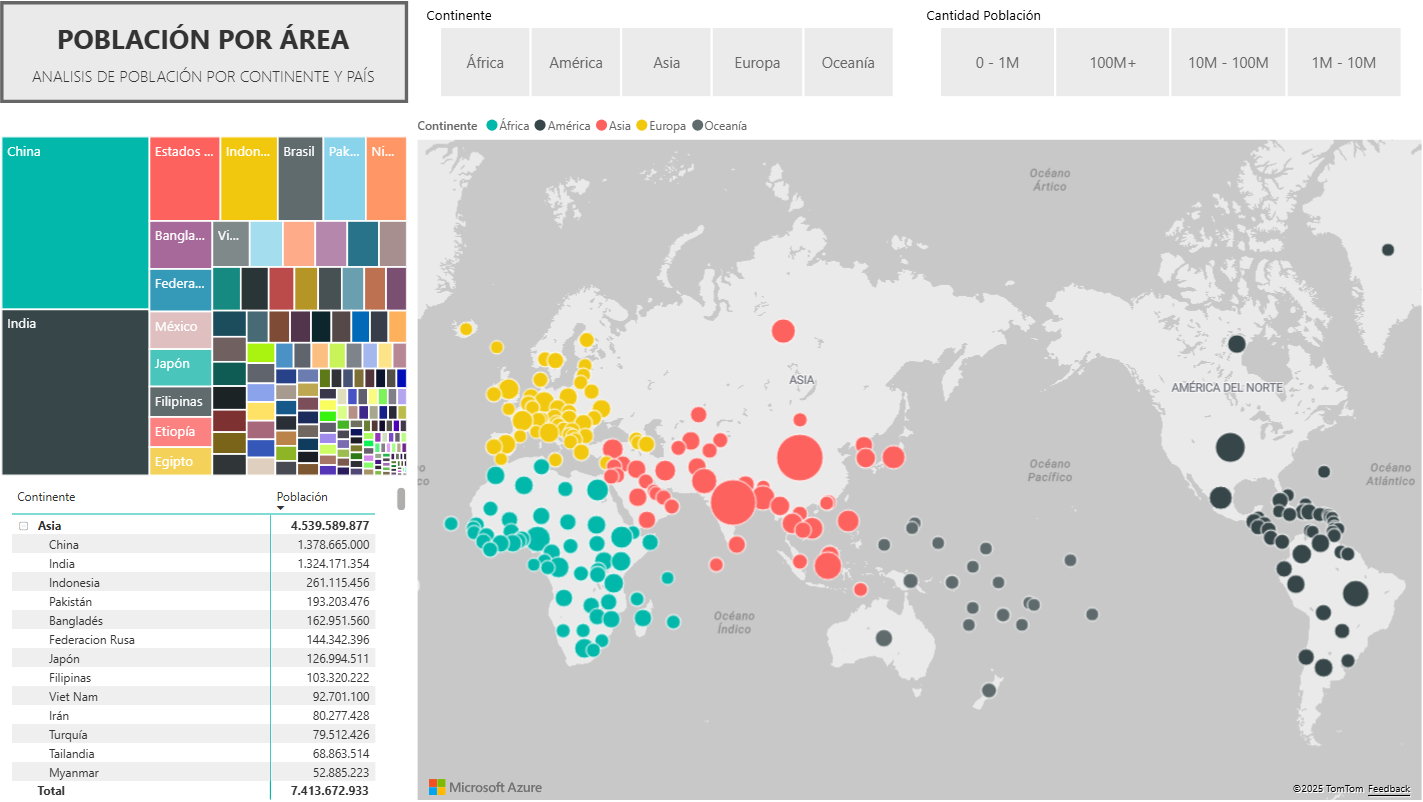This screenshot has width=1423, height=802.
Task: Select the 1M - 10M population range
Action: click(x=1343, y=62)
